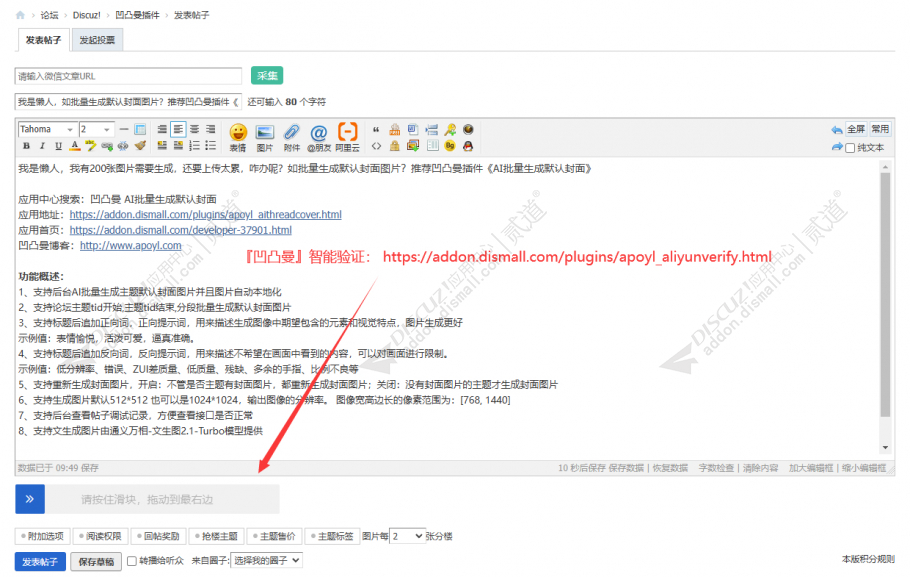Open the 附件 attachment tool
This screenshot has width=910, height=577.
click(291, 138)
